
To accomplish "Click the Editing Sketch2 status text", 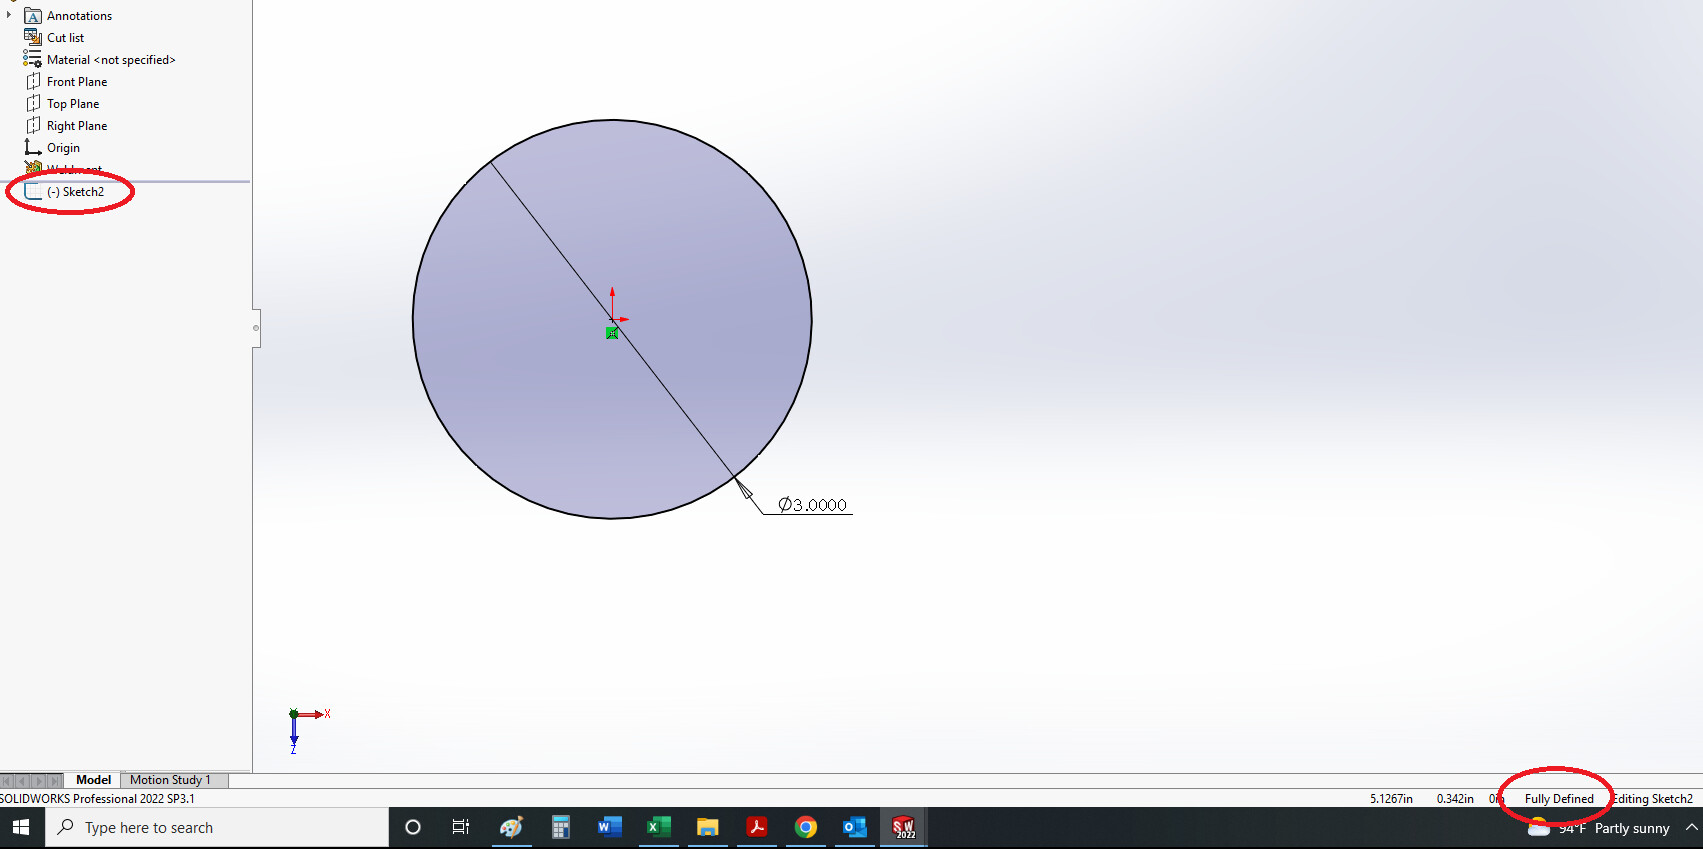I will click(1652, 799).
